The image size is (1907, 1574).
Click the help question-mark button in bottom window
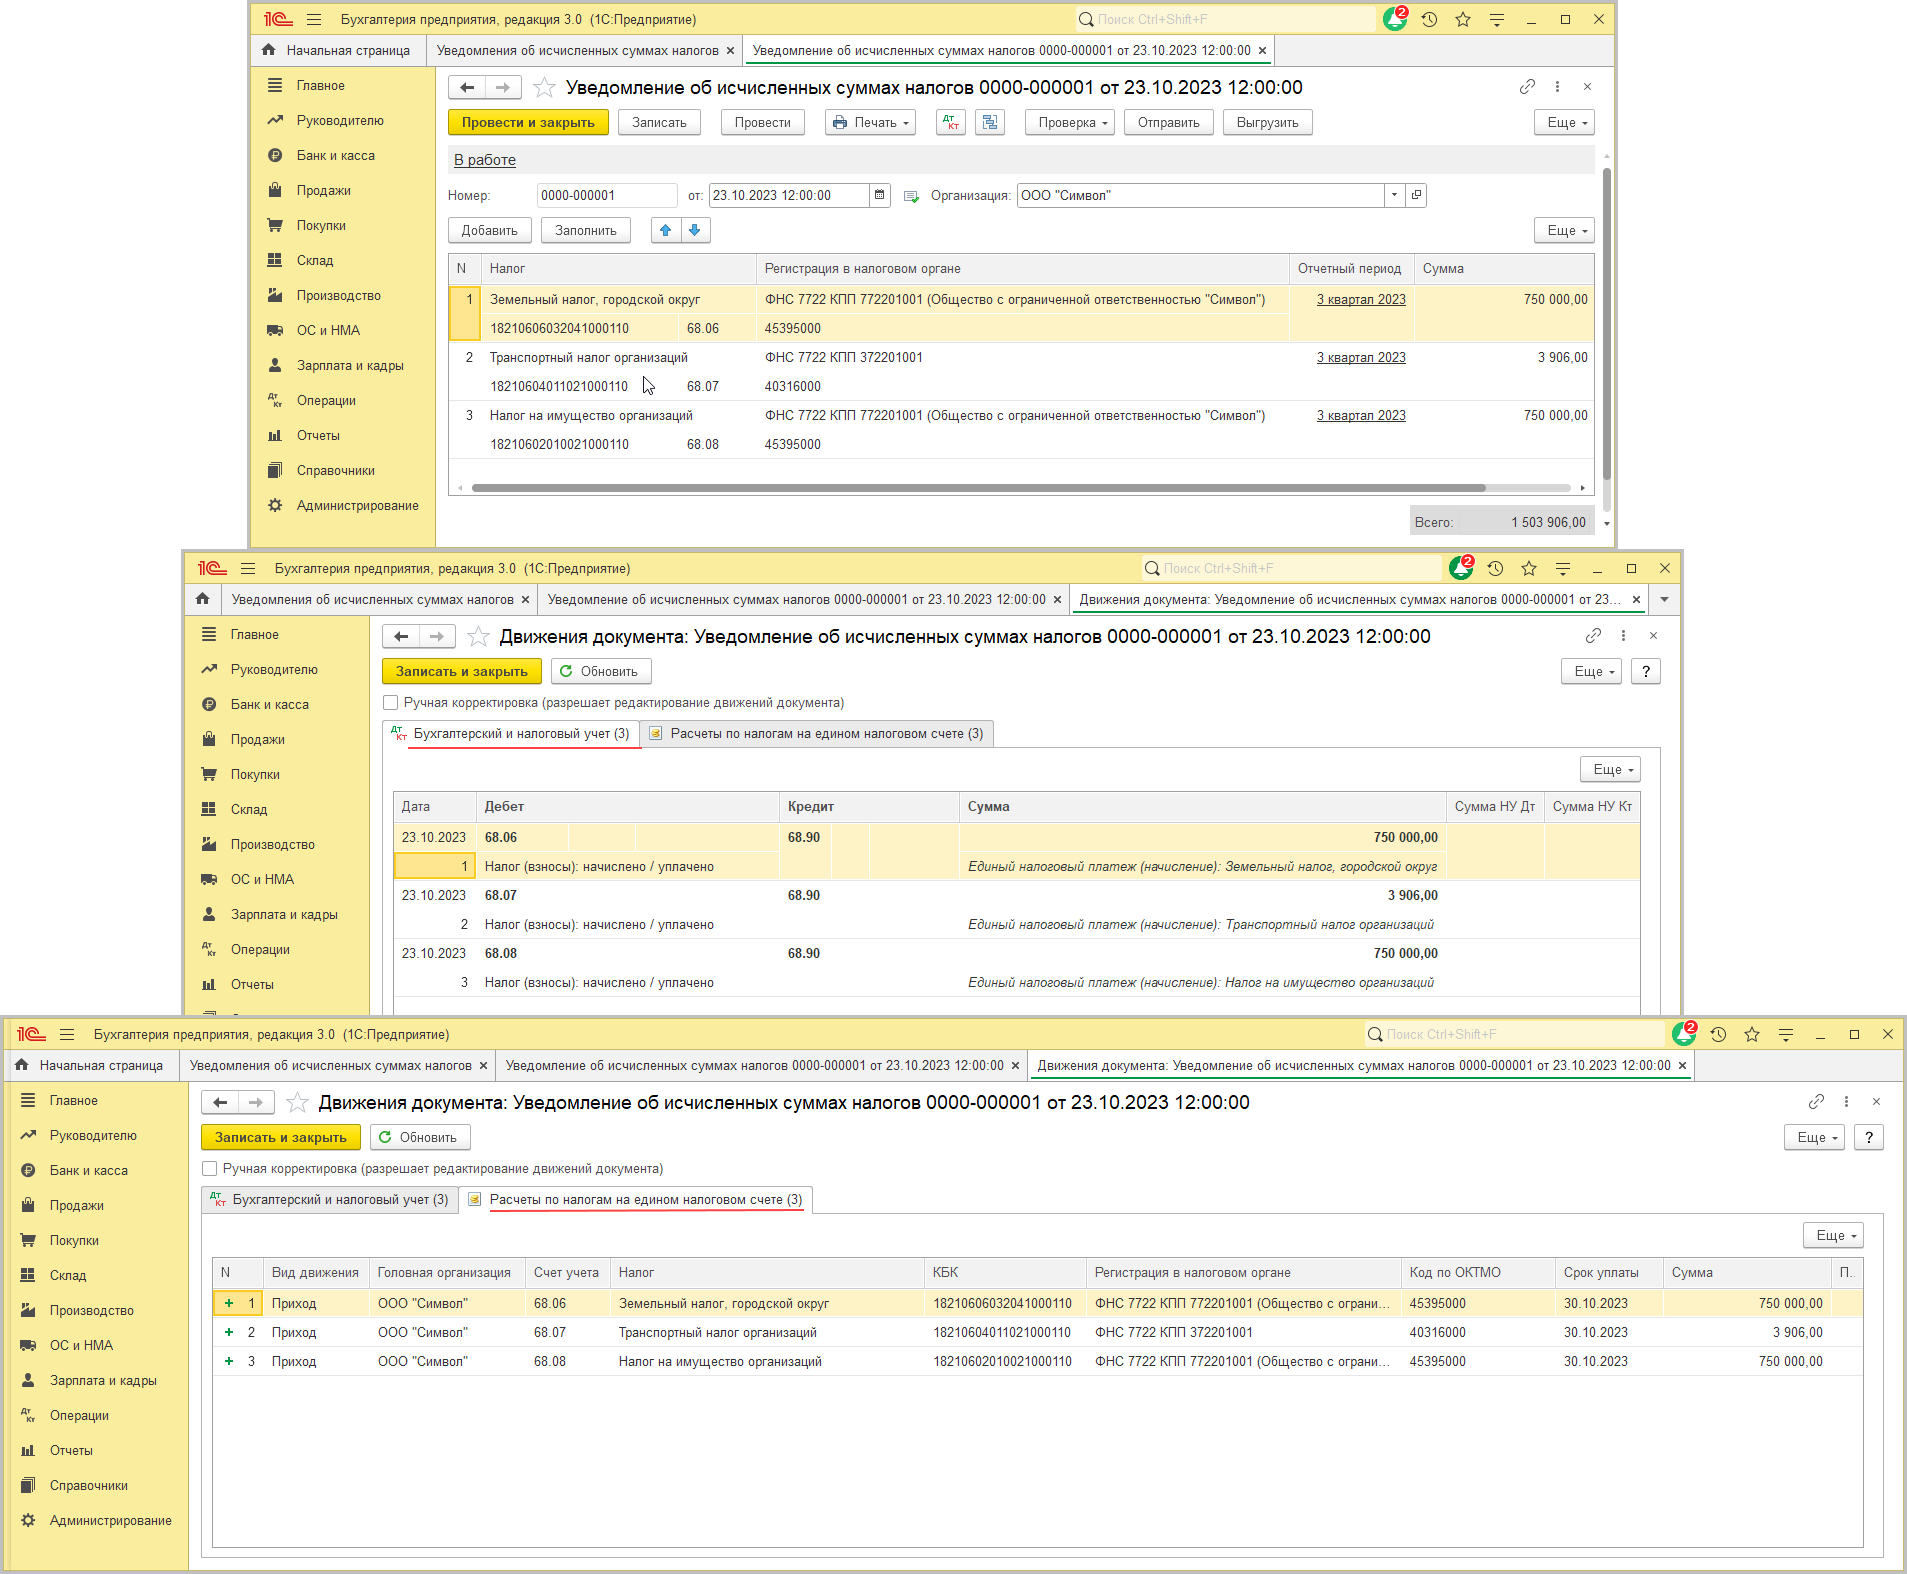pyautogui.click(x=1869, y=1138)
